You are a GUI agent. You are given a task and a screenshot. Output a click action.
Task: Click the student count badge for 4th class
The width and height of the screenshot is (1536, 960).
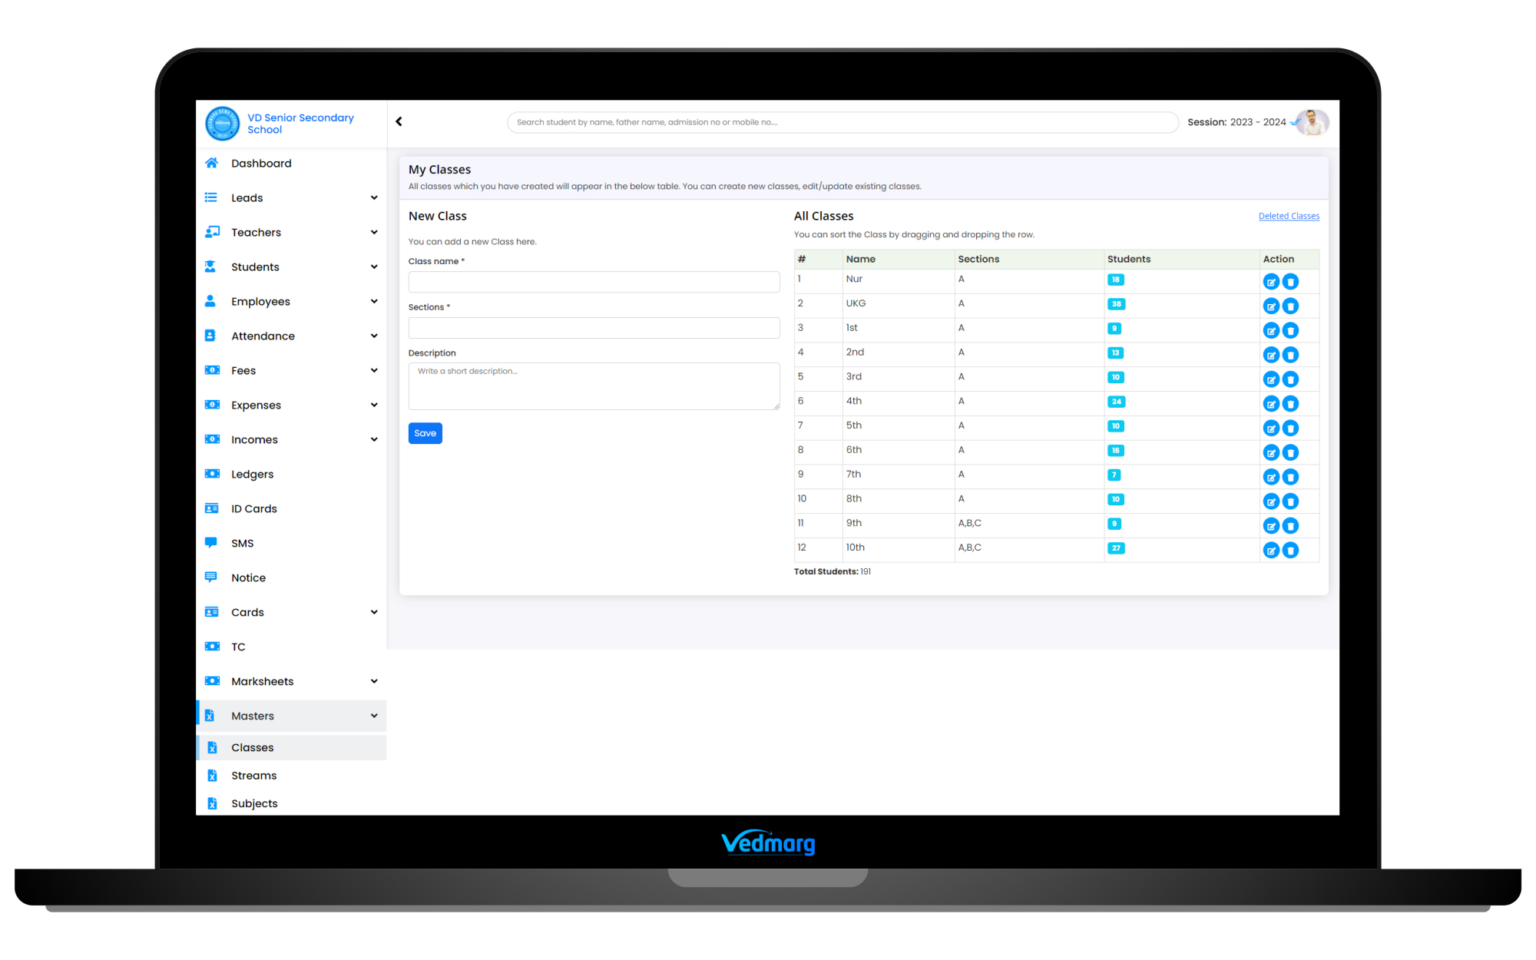tap(1116, 402)
